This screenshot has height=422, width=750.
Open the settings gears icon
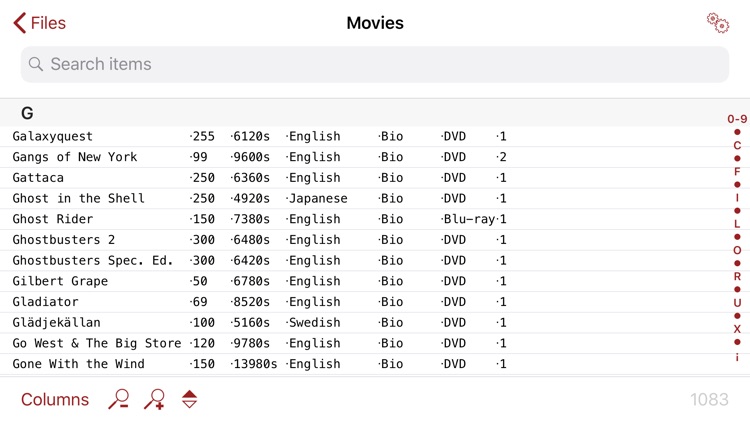[717, 23]
